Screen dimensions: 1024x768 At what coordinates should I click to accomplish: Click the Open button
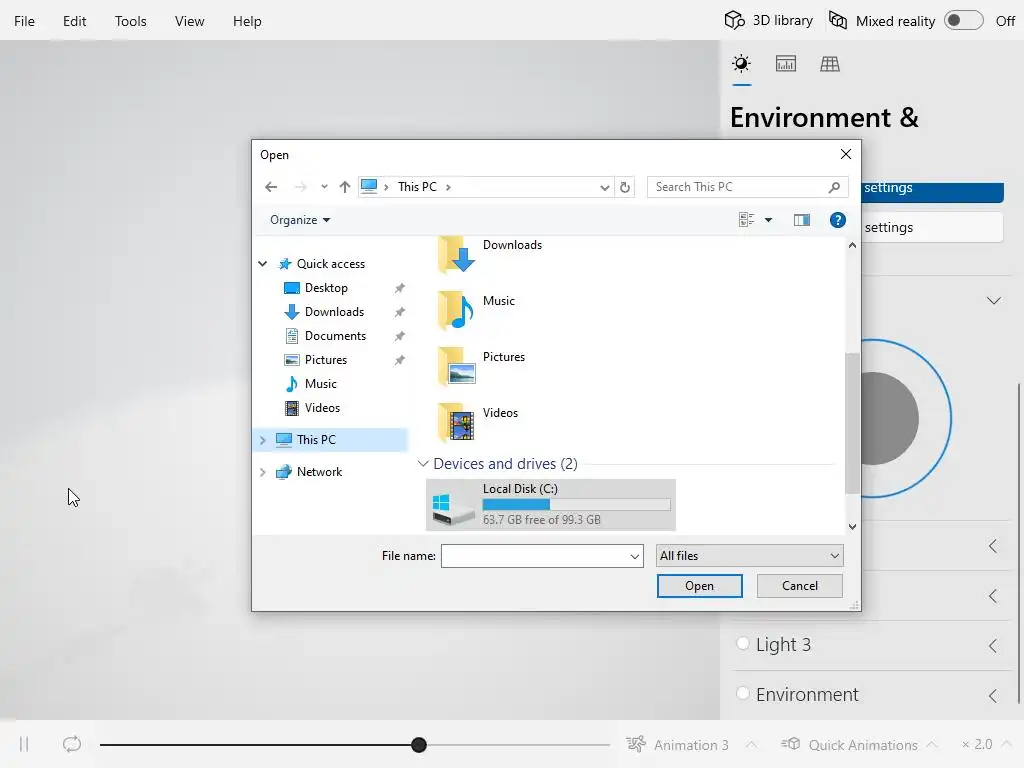pos(699,586)
